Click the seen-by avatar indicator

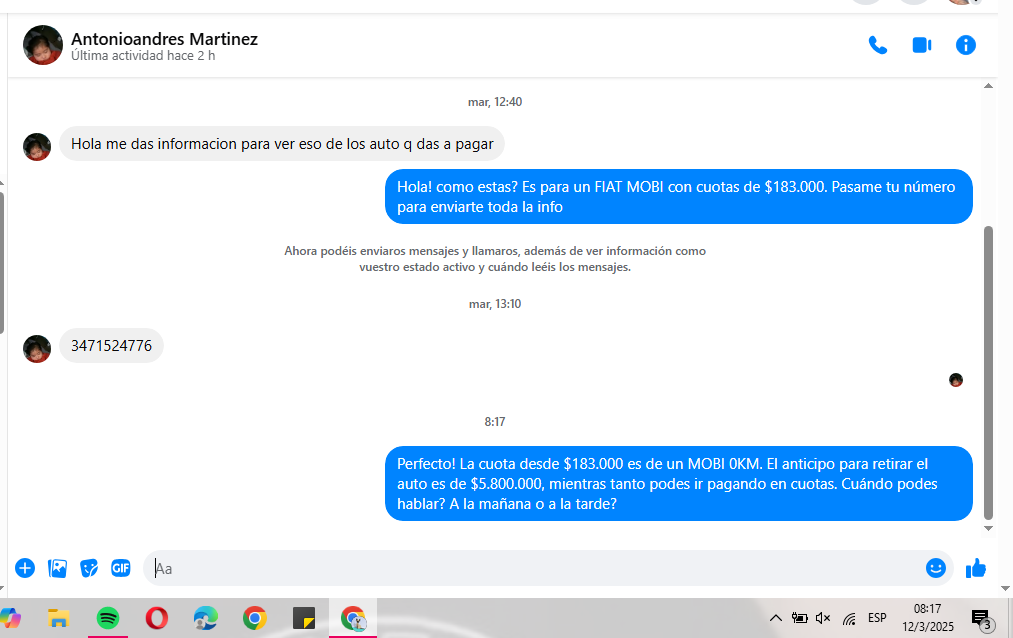956,380
